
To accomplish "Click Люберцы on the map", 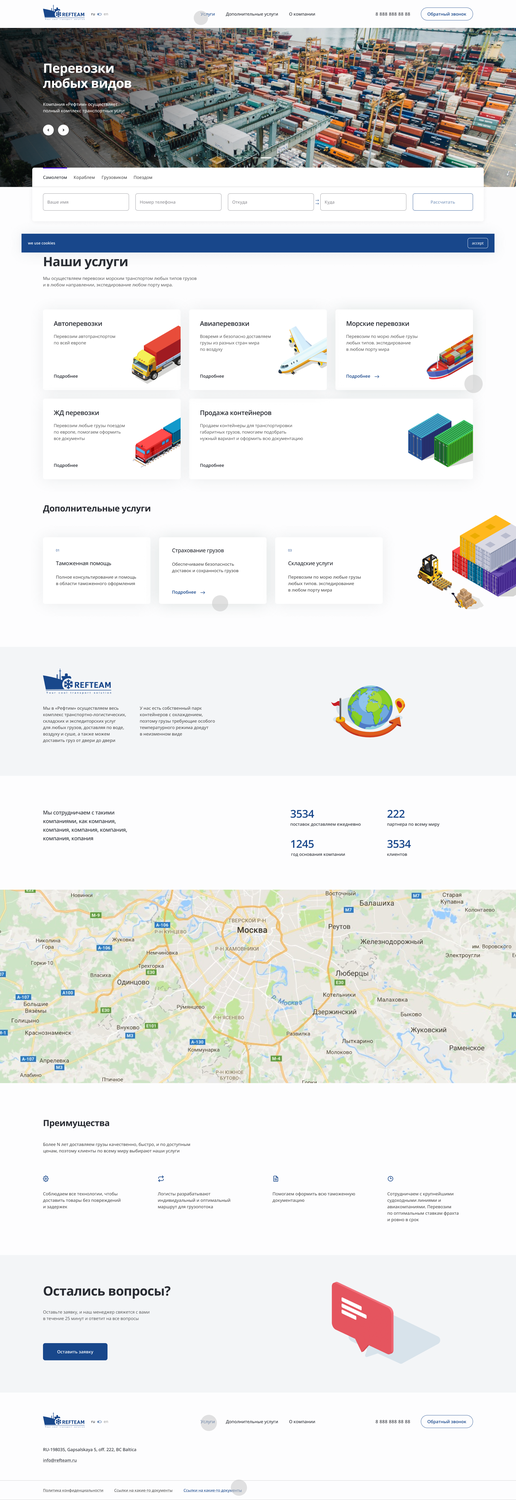I will (x=352, y=973).
